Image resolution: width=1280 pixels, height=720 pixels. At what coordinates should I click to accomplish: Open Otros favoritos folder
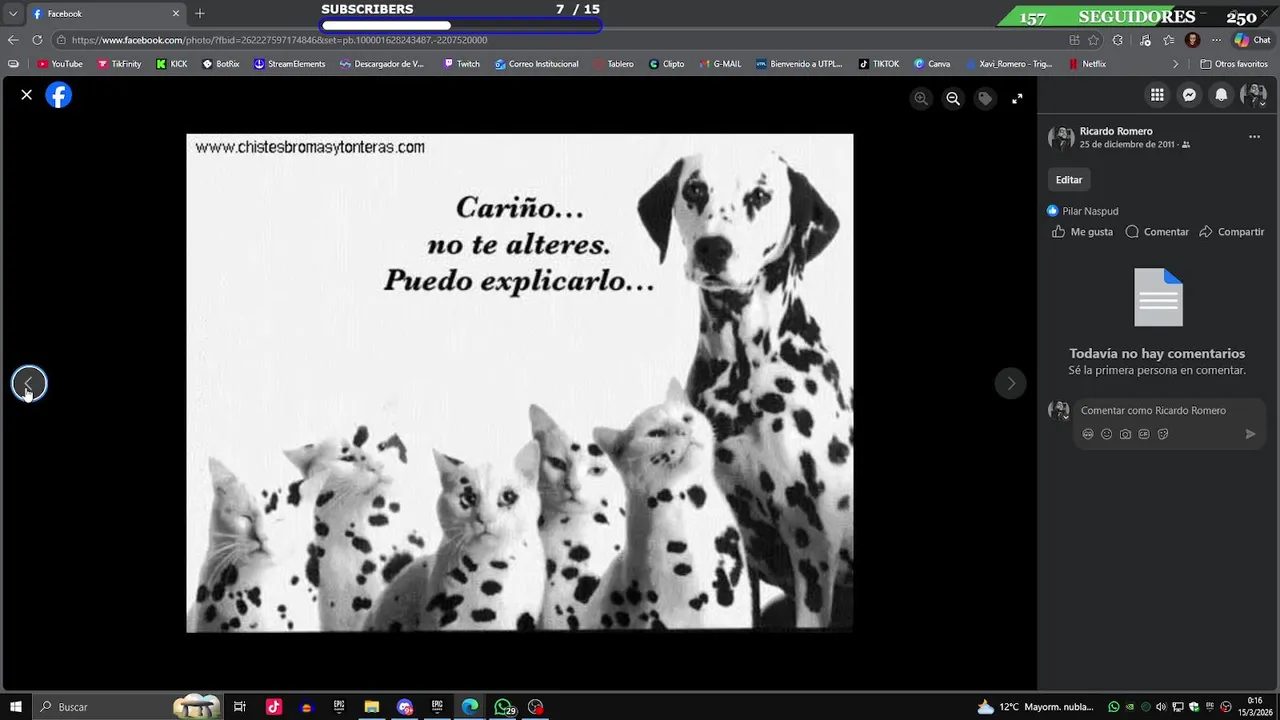point(1233,64)
